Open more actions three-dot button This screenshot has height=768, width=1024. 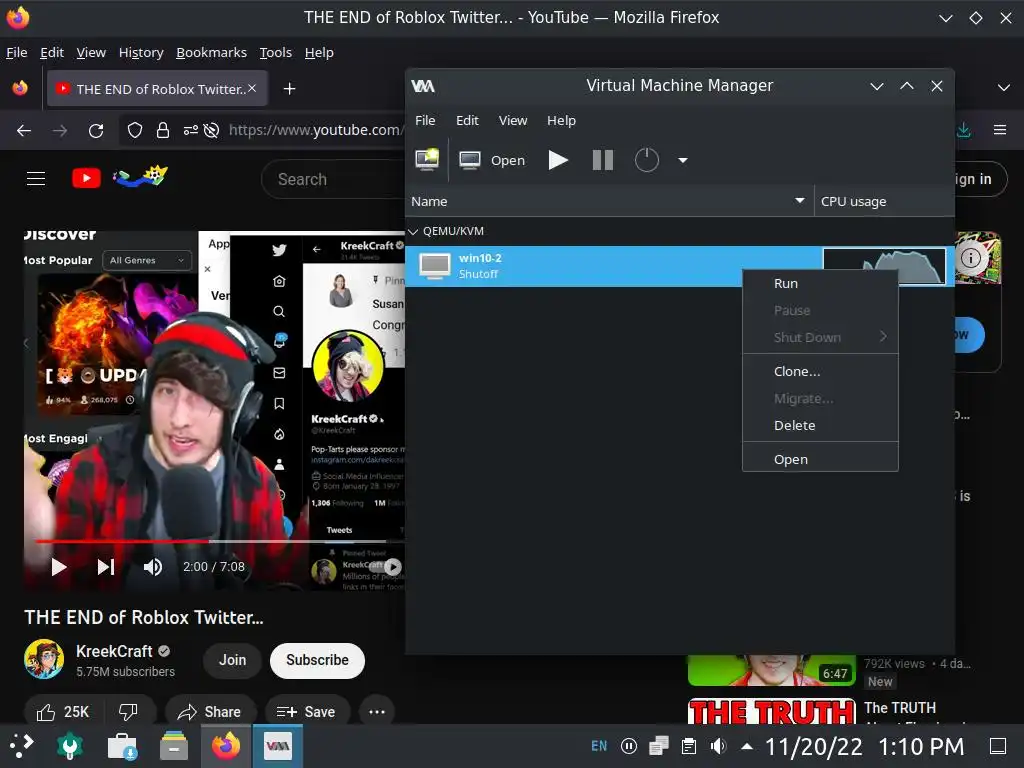[x=377, y=711]
